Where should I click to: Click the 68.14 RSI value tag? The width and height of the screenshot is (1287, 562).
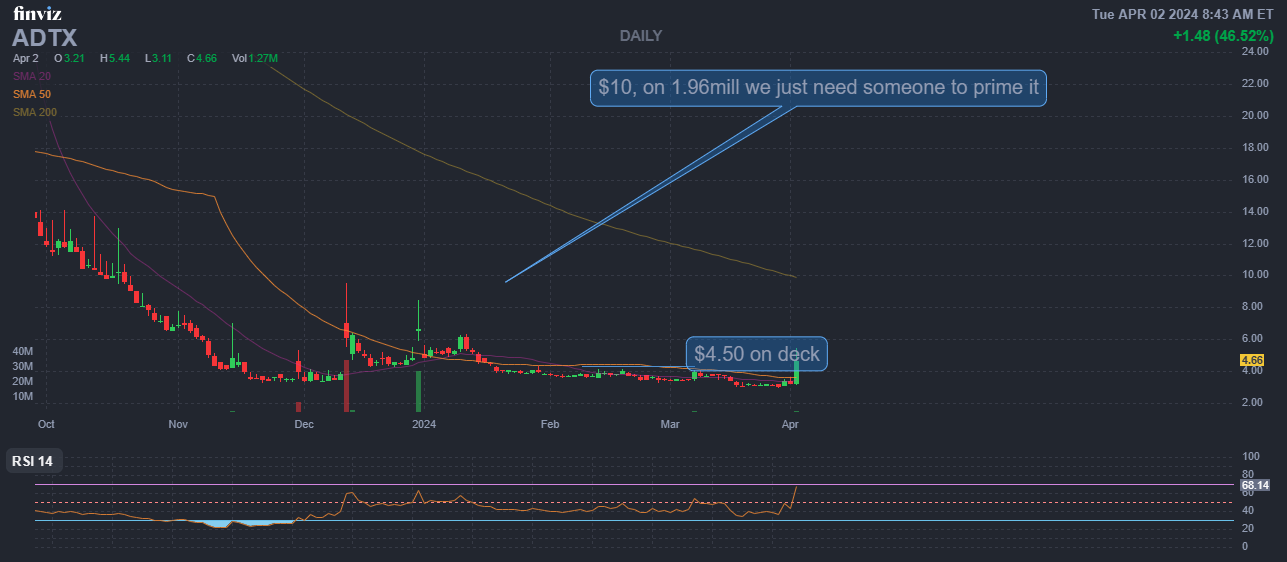click(1253, 486)
